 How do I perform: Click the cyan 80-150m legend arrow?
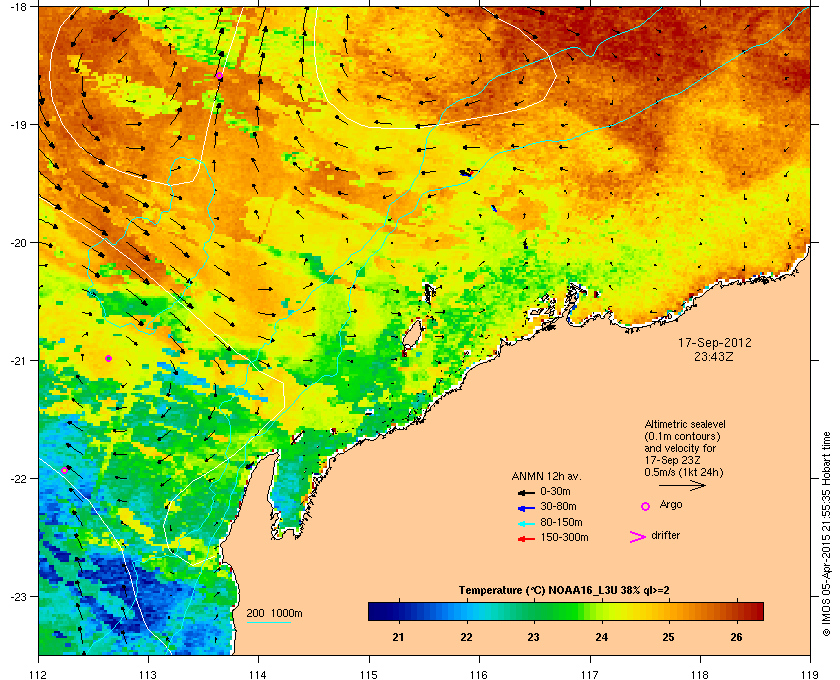pyautogui.click(x=526, y=523)
